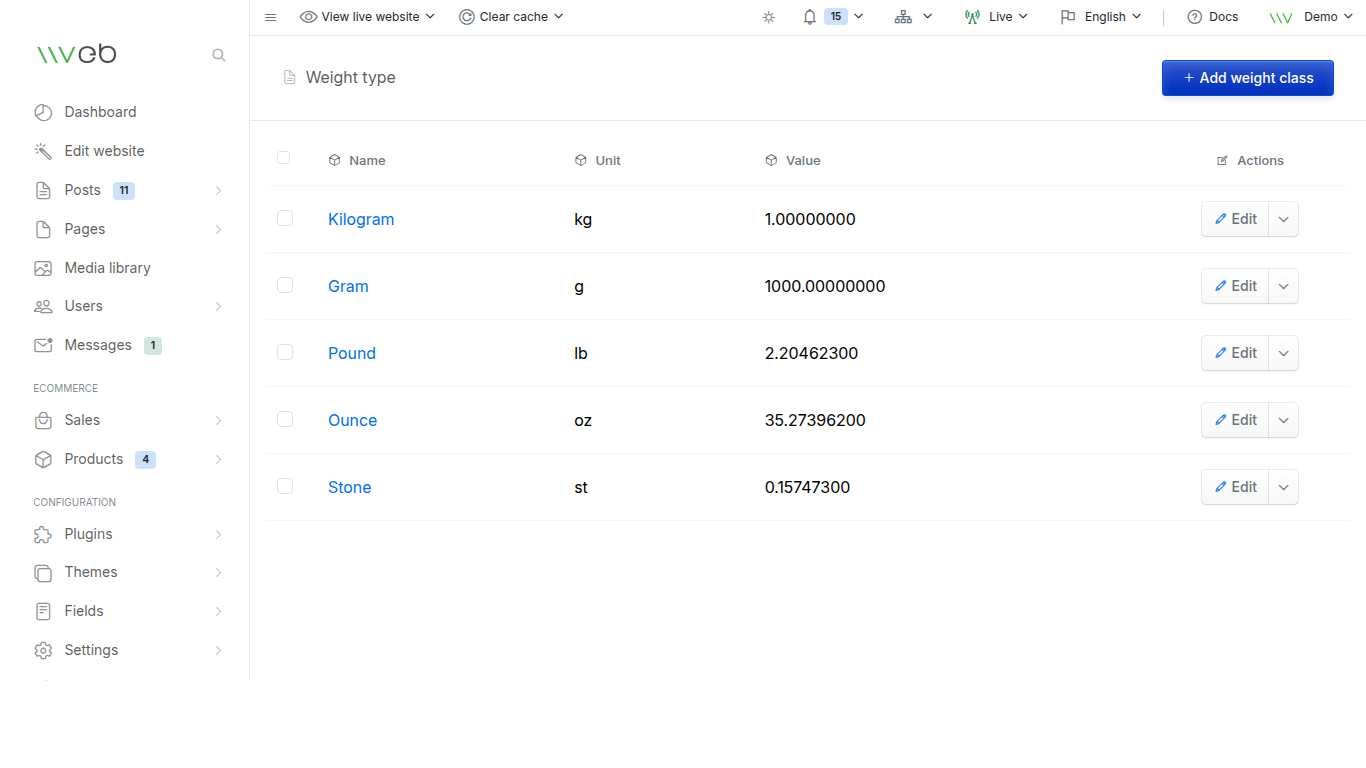Toggle the select-all checkbox in header
Image resolution: width=1366 pixels, height=768 pixels.
284,158
